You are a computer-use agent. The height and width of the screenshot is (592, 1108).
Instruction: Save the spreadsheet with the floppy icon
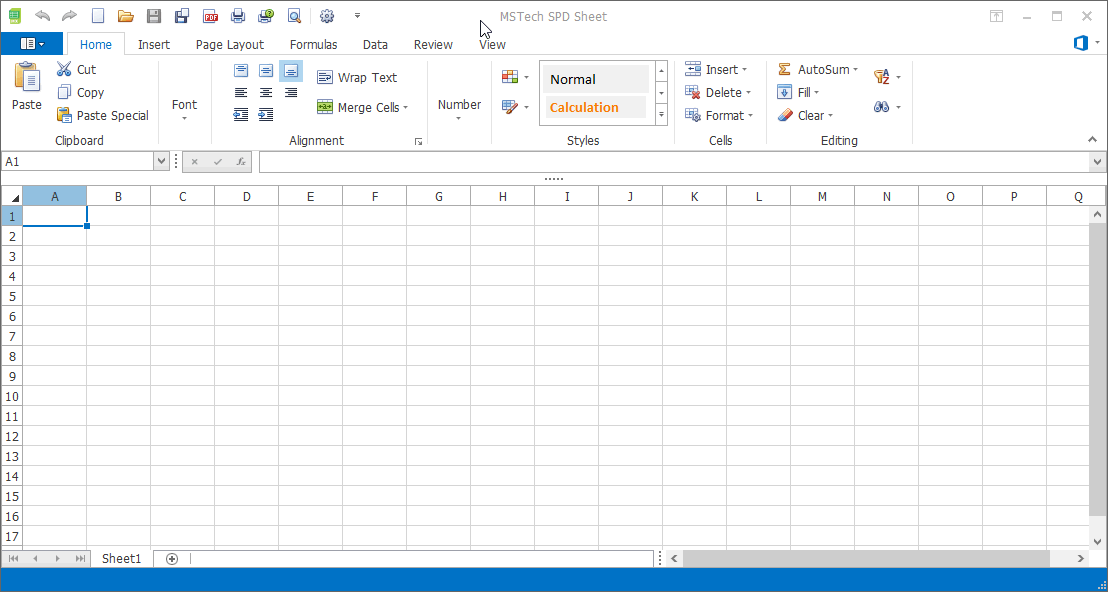coord(153,16)
